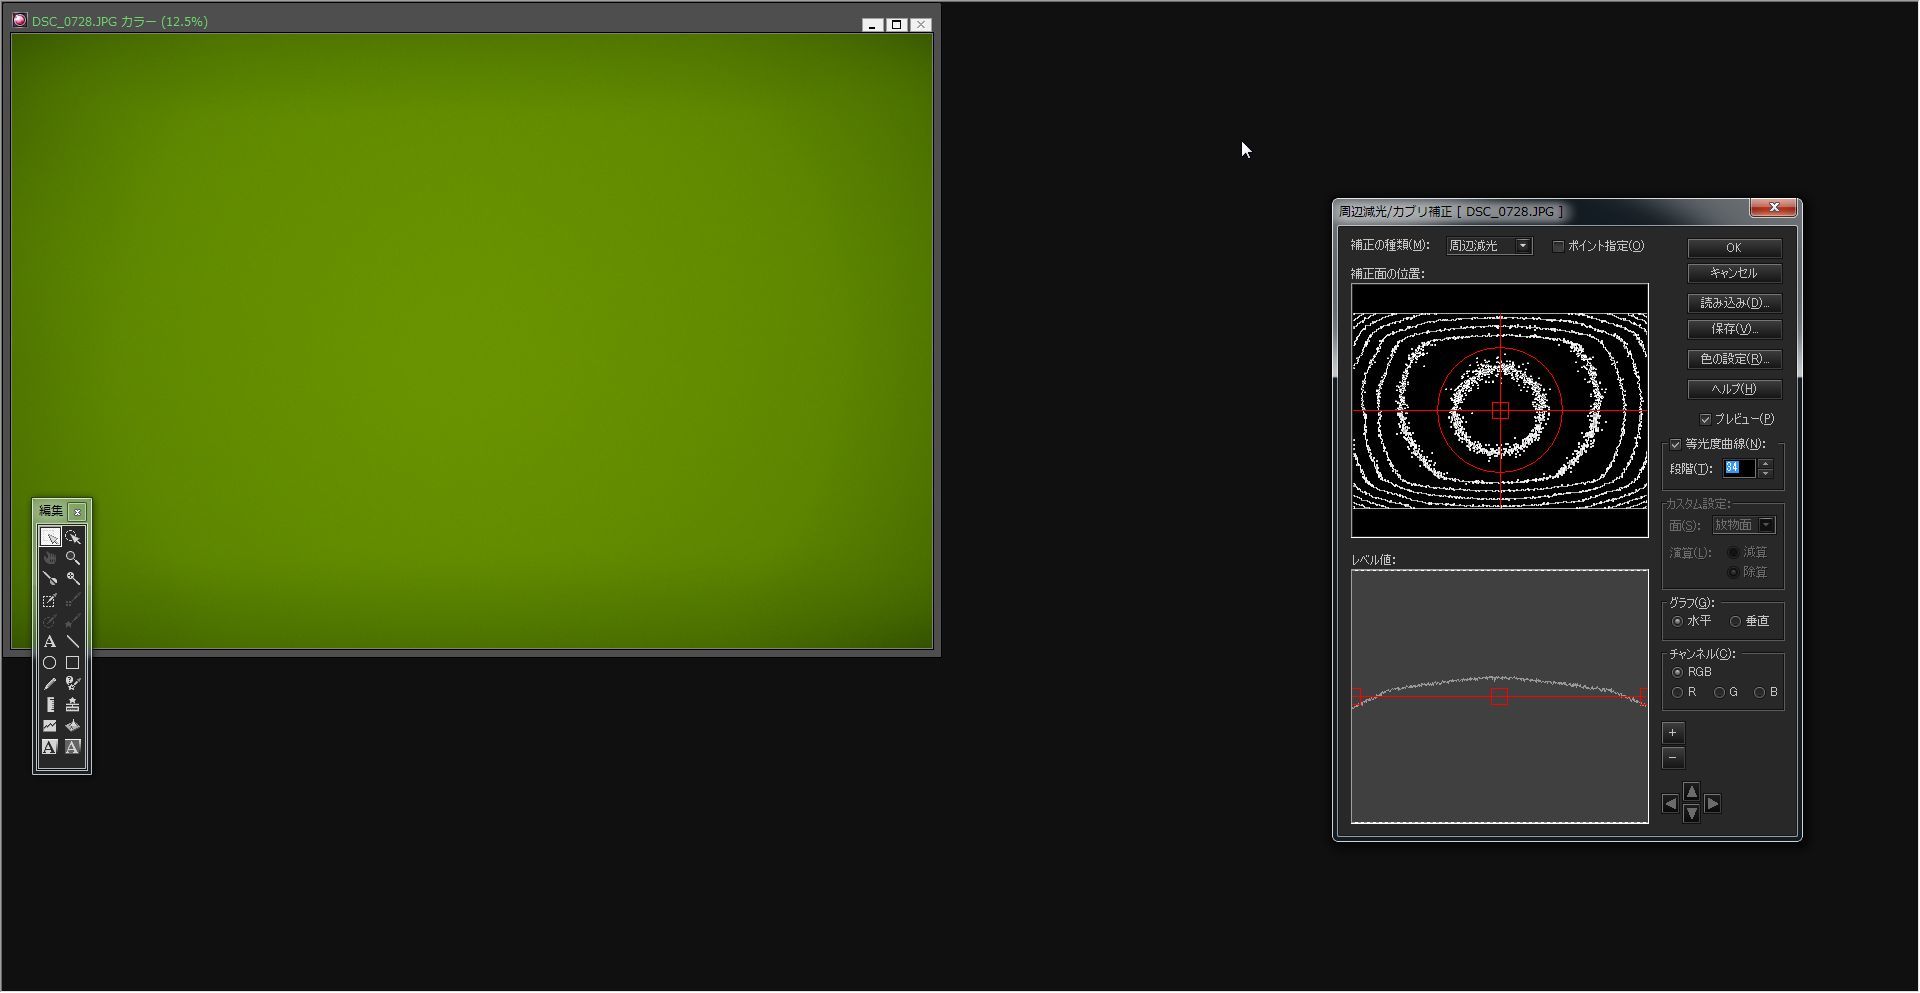The width and height of the screenshot is (1920, 993).
Task: Click the OK button
Action: tap(1734, 248)
